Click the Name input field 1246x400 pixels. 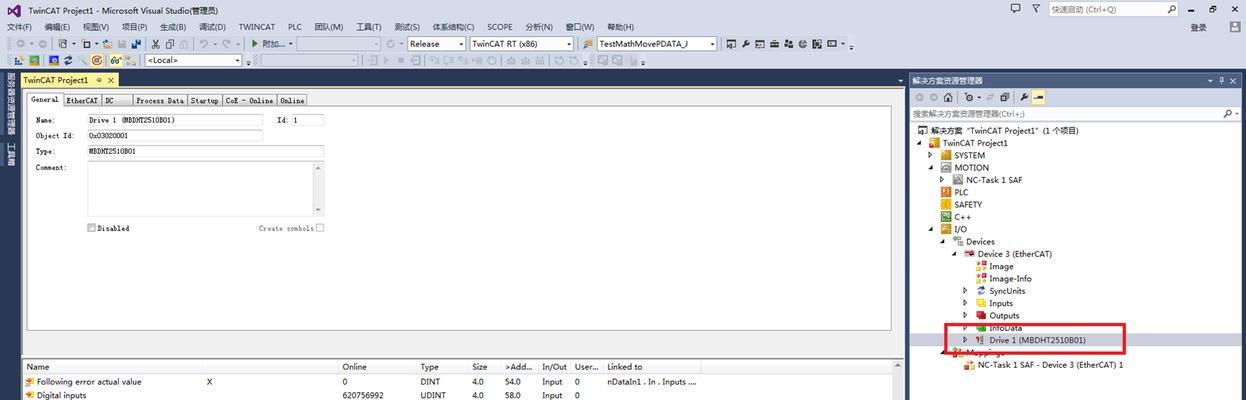[x=175, y=120]
